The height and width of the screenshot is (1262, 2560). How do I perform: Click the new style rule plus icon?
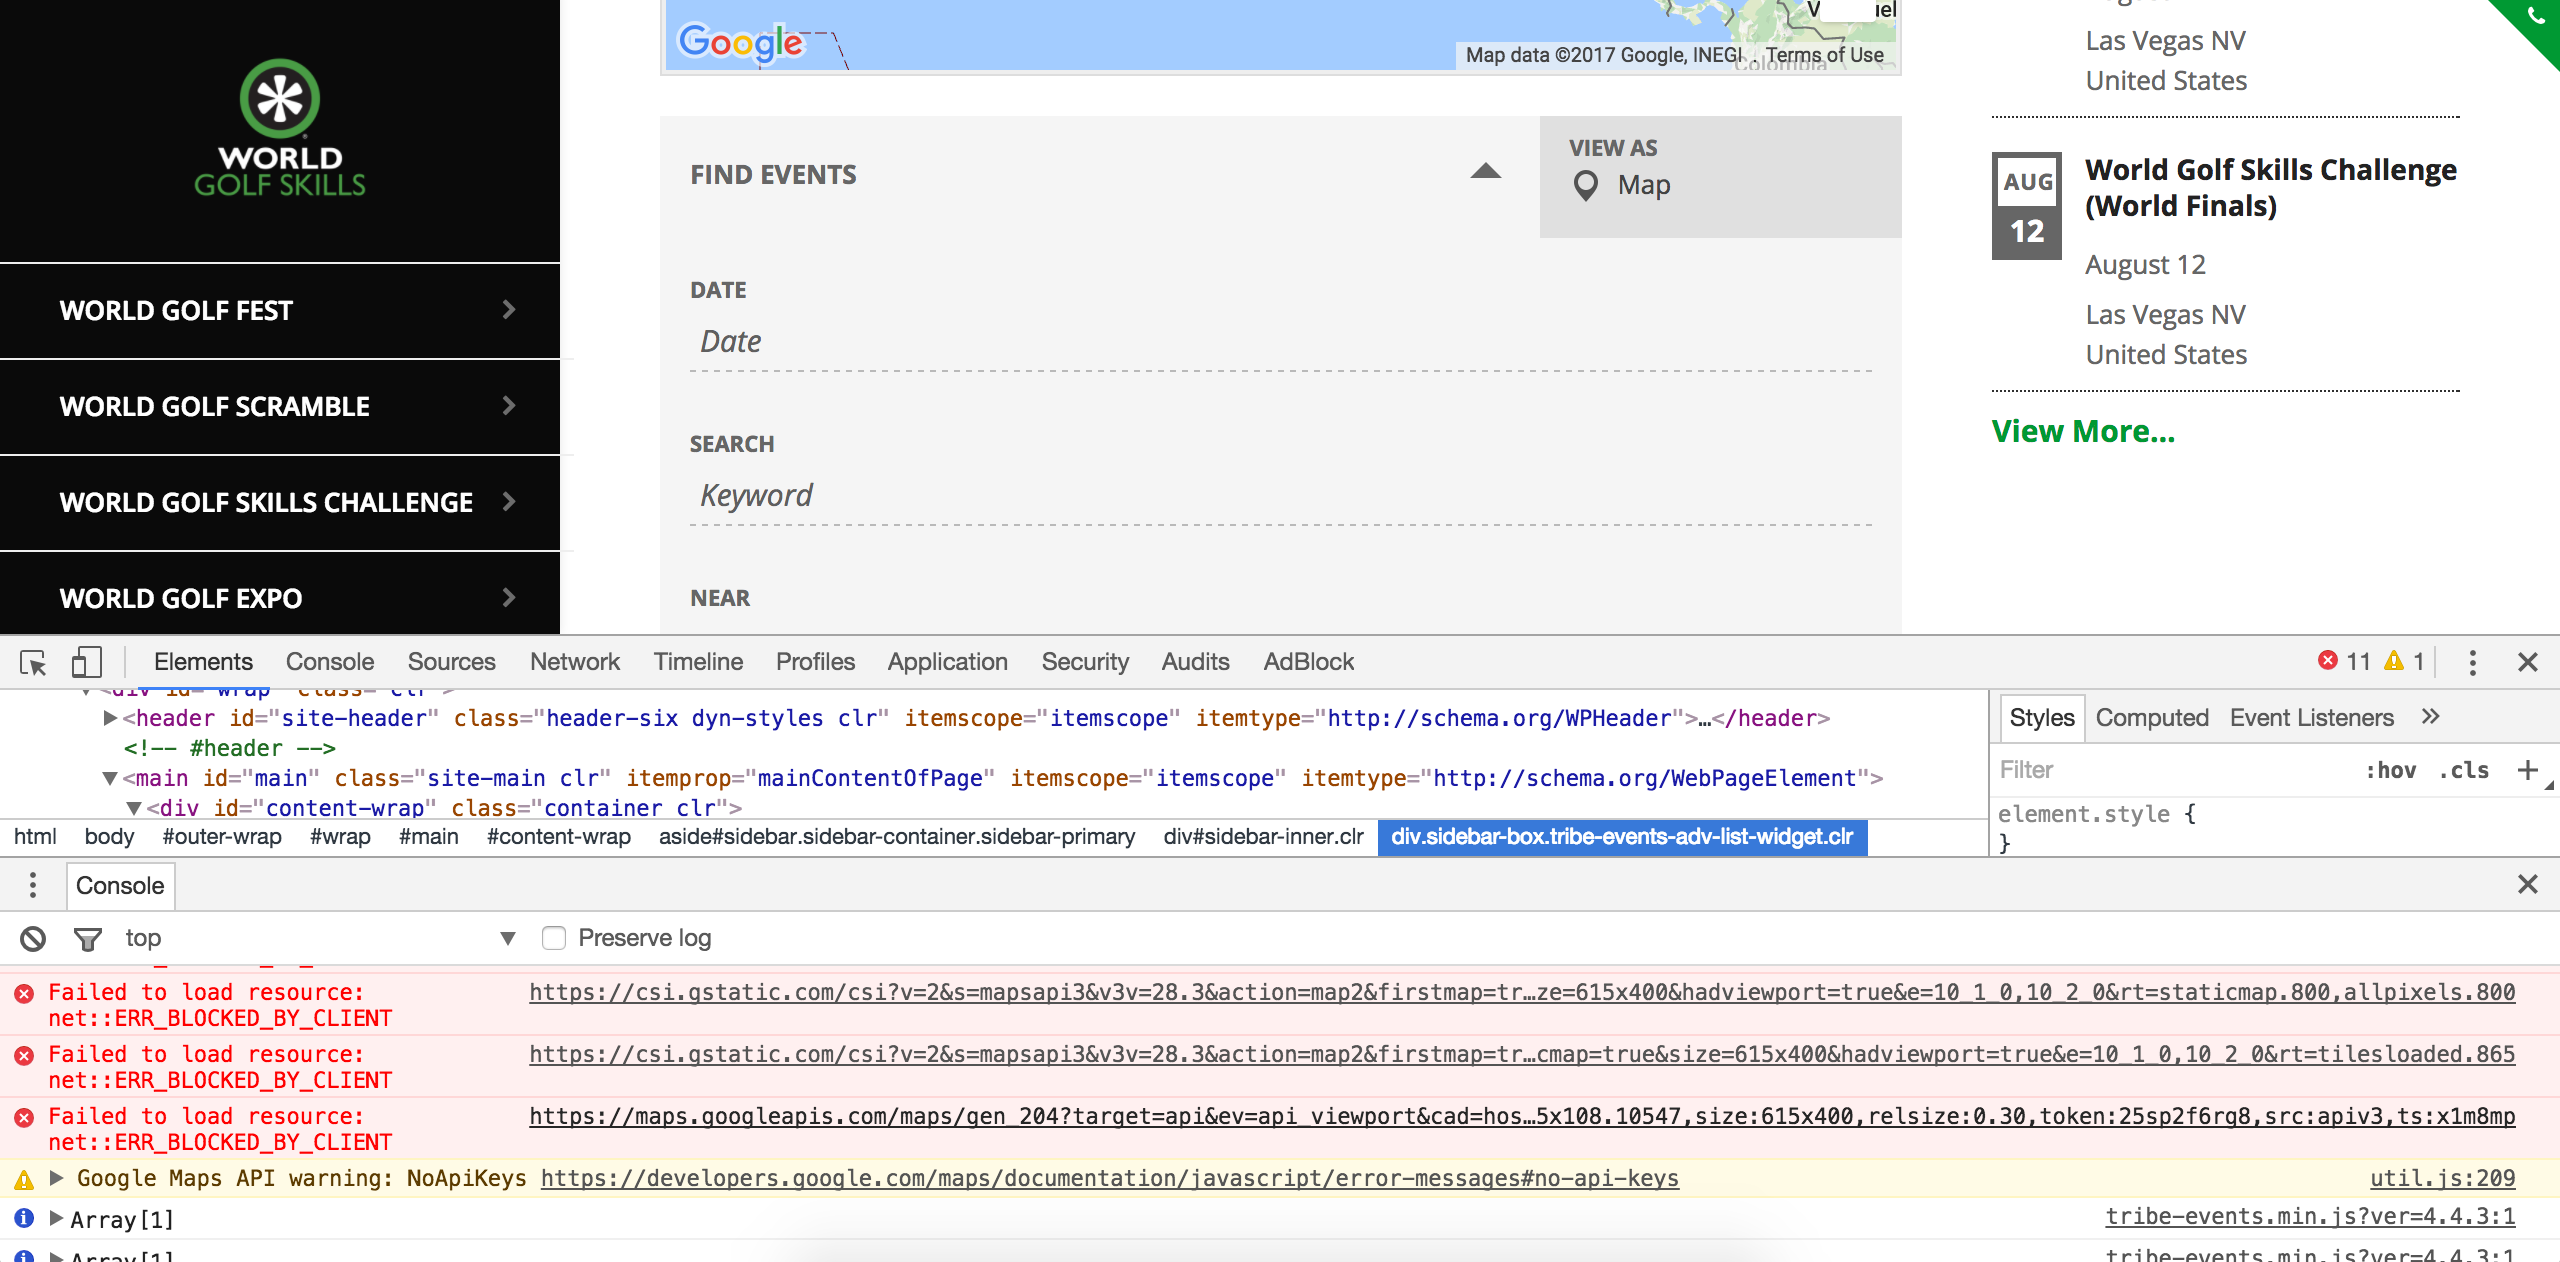tap(2527, 770)
